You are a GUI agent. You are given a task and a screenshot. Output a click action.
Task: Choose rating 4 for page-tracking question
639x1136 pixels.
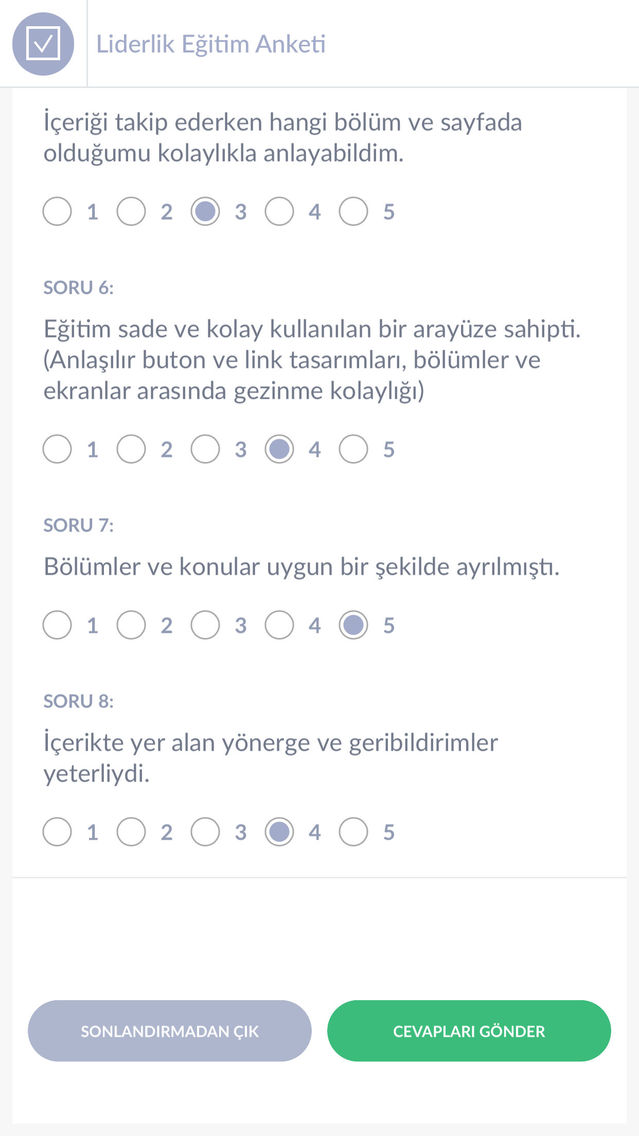click(279, 212)
